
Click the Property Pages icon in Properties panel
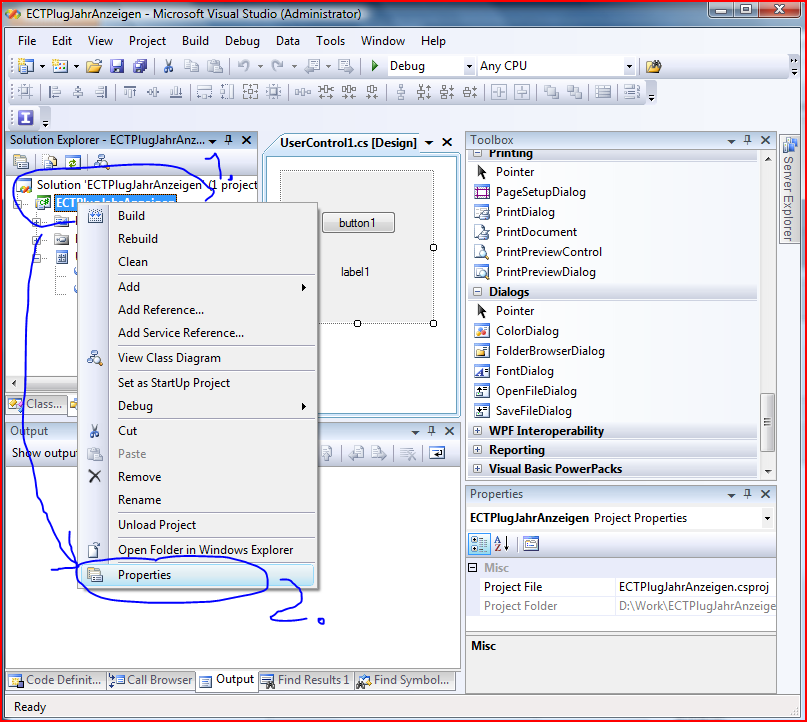point(531,544)
